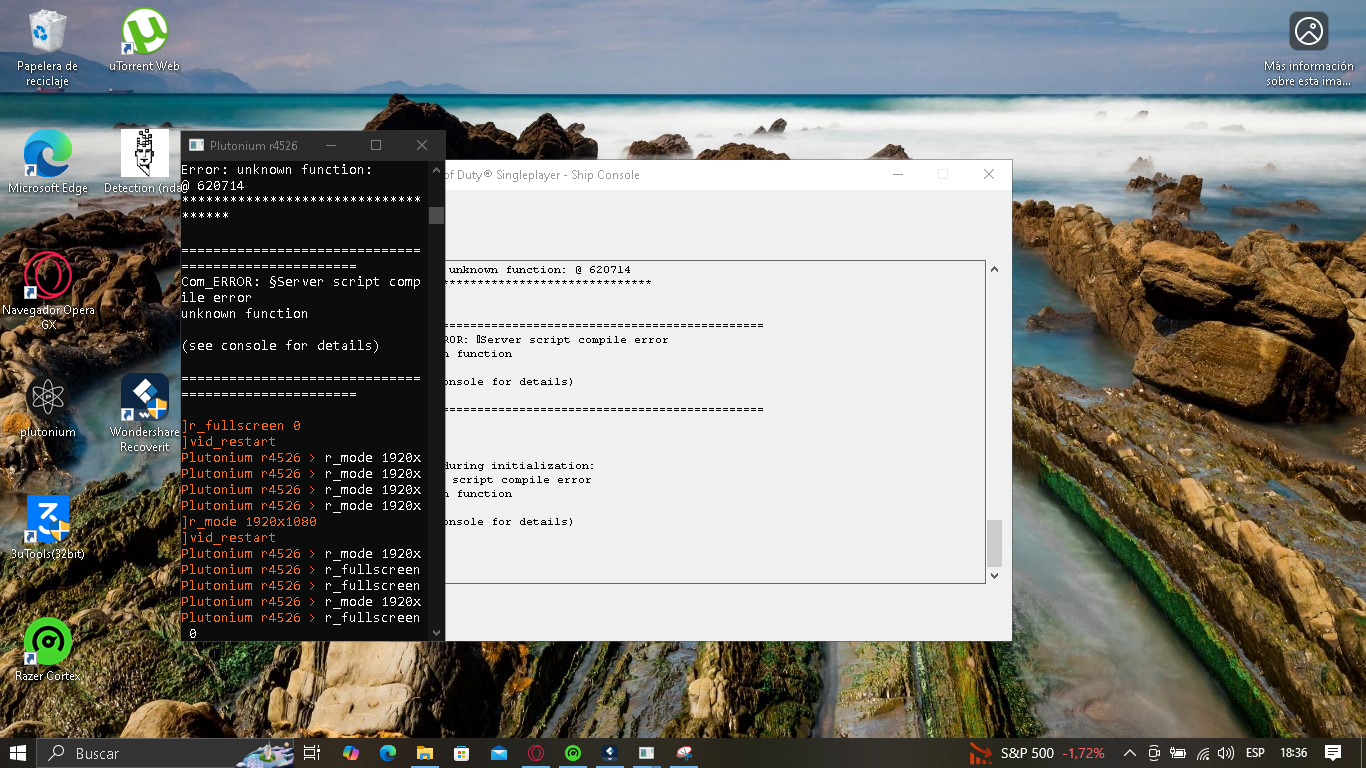Click the Meet Now camera tray icon
1366x768 pixels.
tap(1154, 753)
